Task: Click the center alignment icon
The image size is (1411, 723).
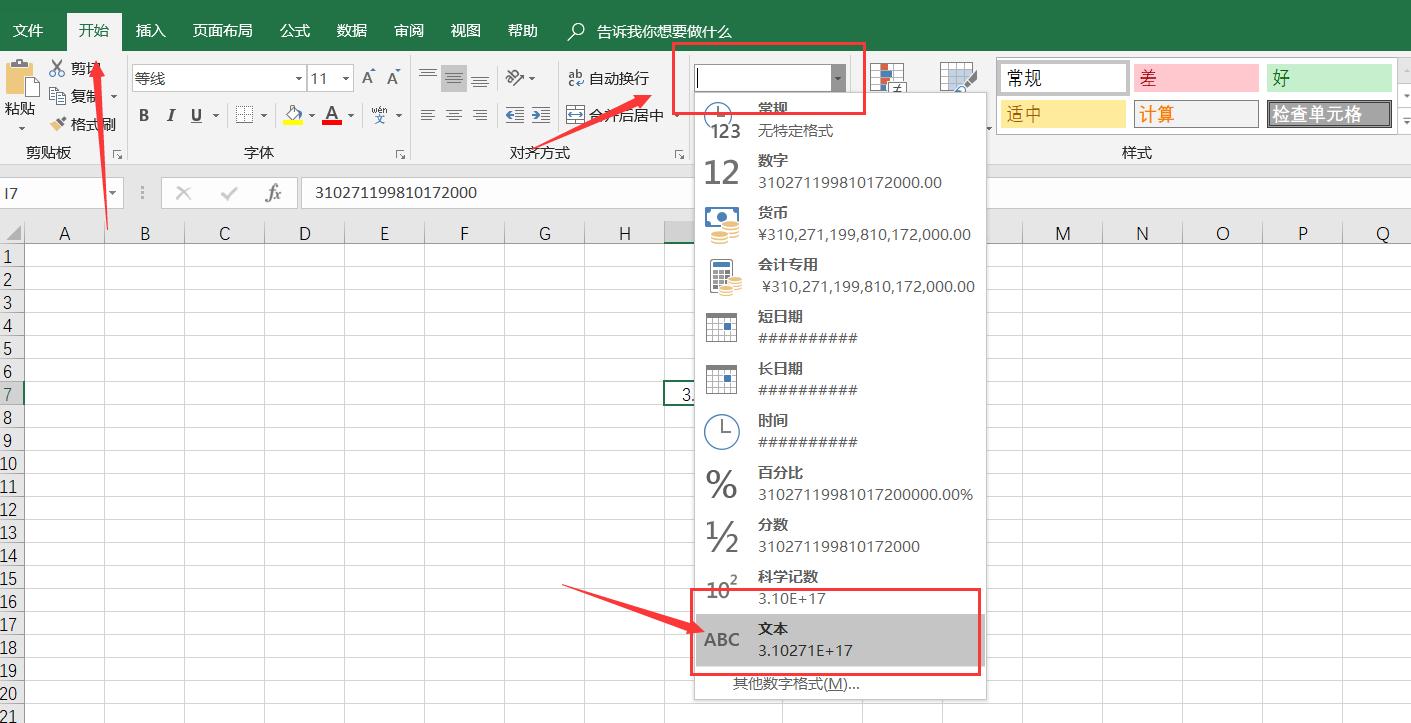Action: (x=455, y=114)
